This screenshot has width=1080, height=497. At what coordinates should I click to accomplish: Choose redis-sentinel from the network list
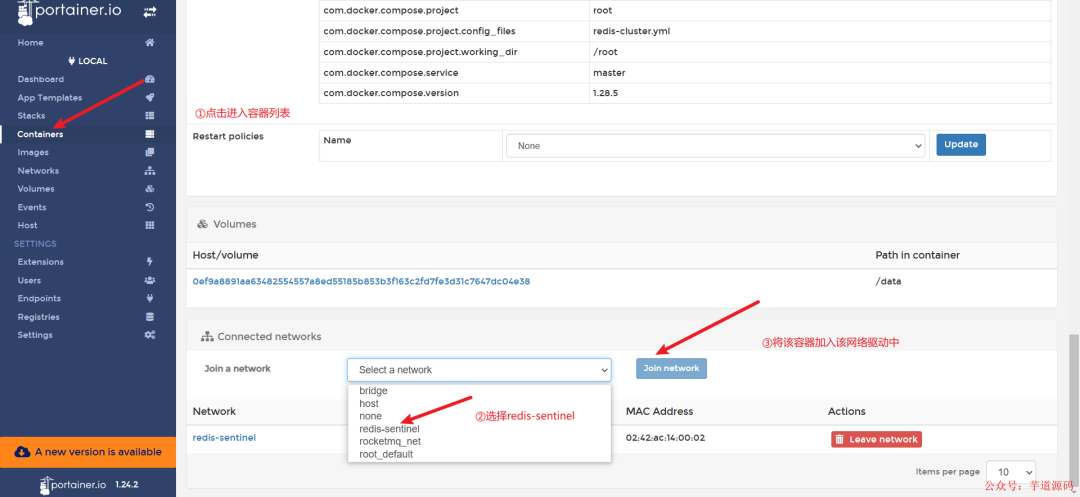[389, 429]
